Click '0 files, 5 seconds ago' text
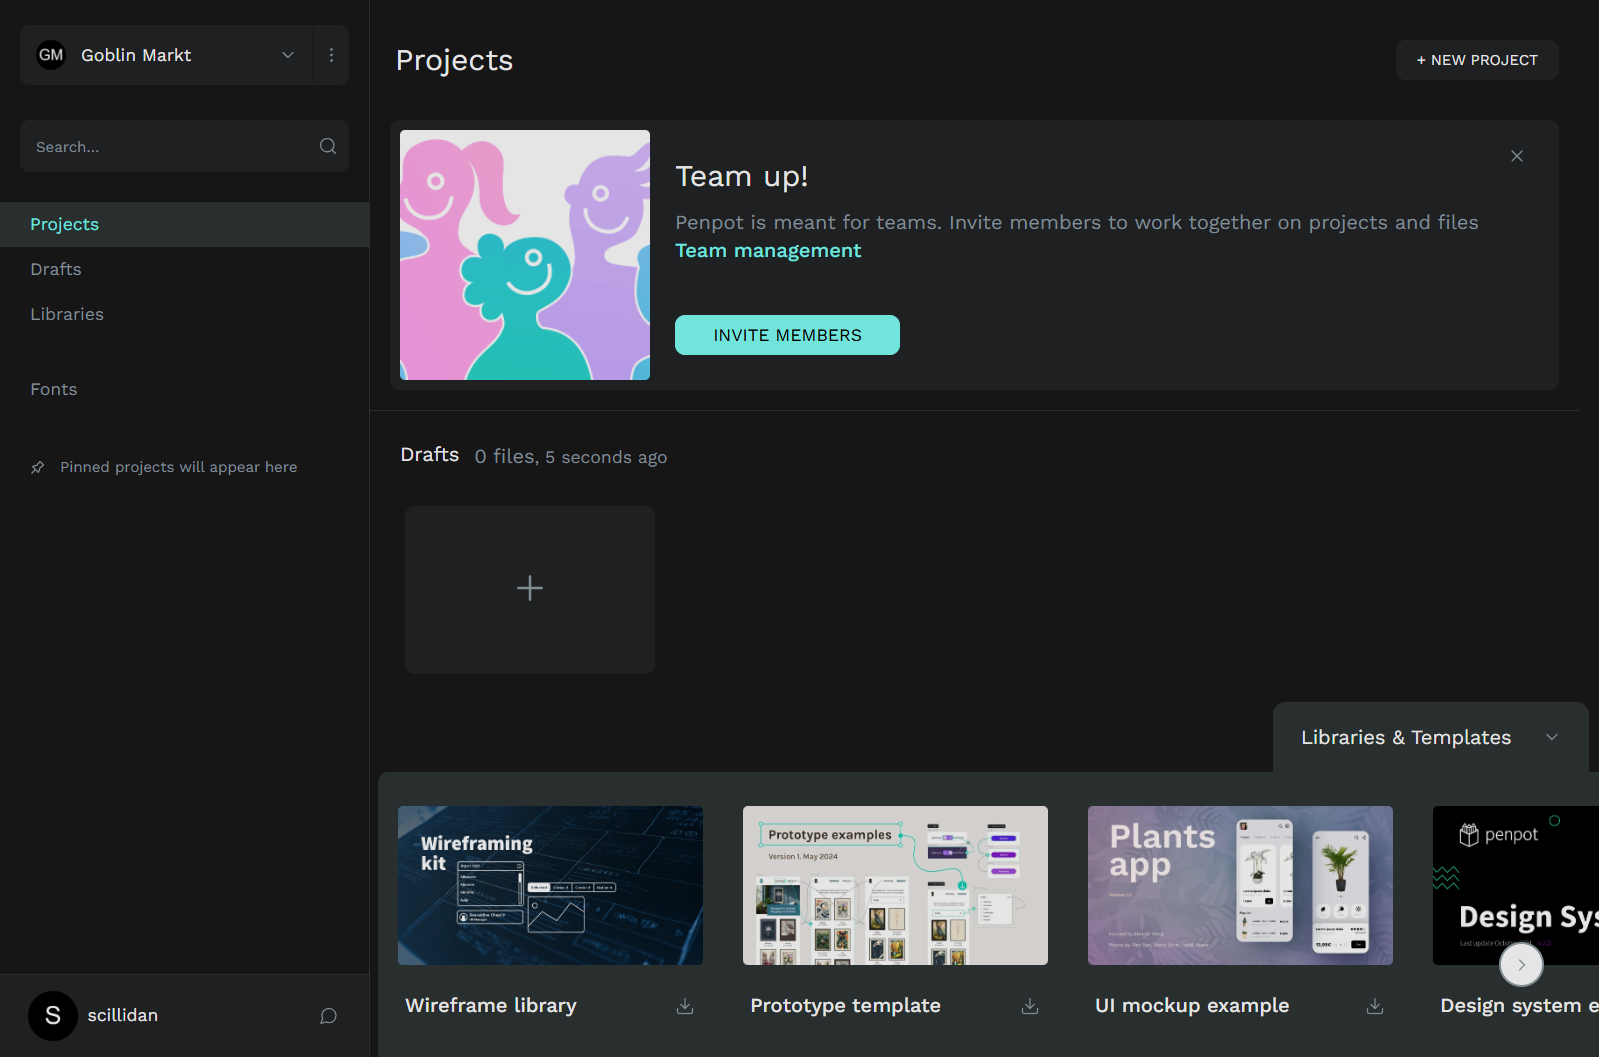 [x=571, y=457]
